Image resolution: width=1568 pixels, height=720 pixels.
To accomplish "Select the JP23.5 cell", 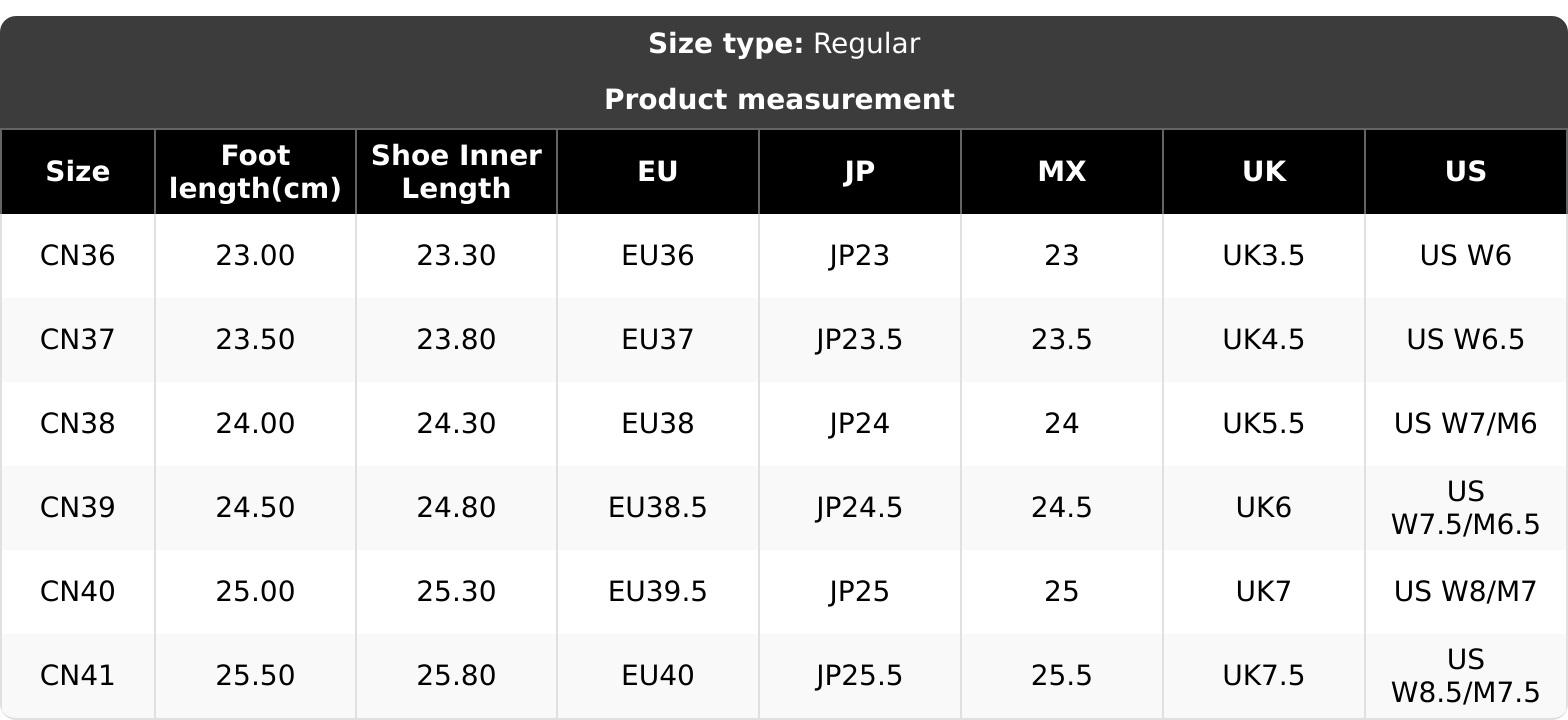I will tap(859, 340).
